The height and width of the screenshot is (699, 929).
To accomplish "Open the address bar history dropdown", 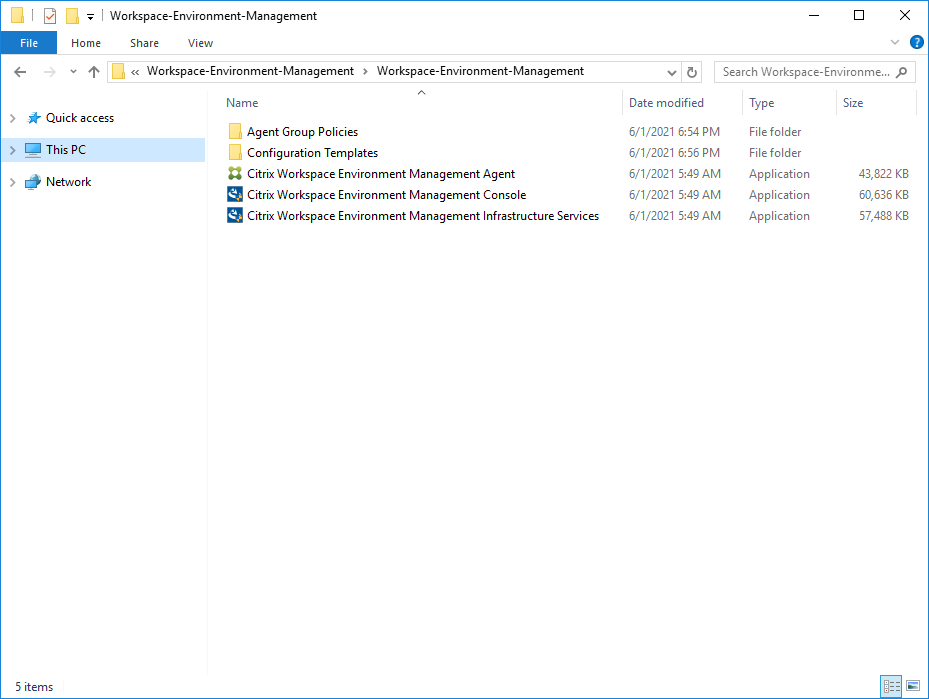I will 672,72.
